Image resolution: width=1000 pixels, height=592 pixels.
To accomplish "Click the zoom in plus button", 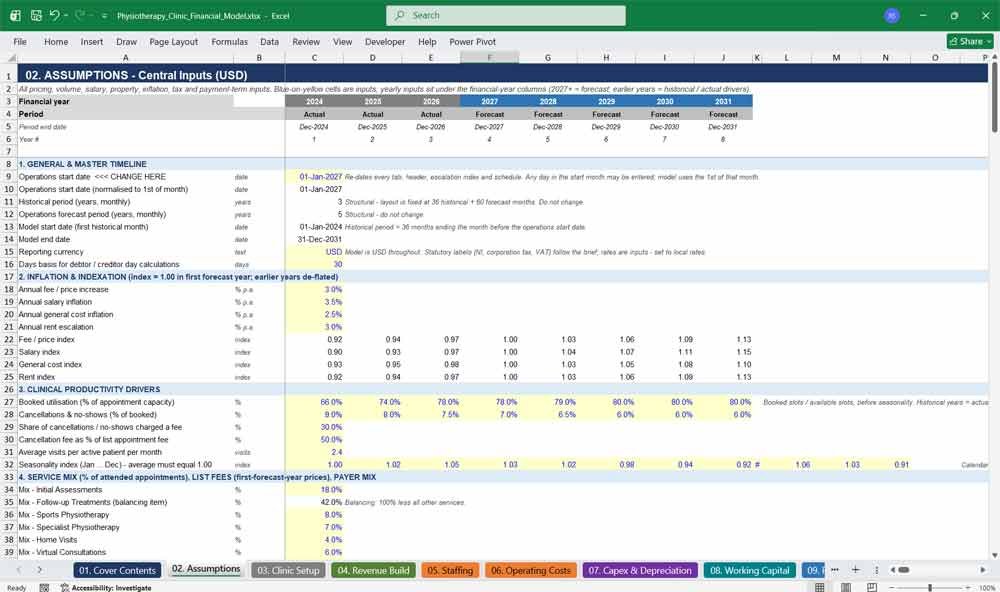I will pyautogui.click(x=969, y=587).
